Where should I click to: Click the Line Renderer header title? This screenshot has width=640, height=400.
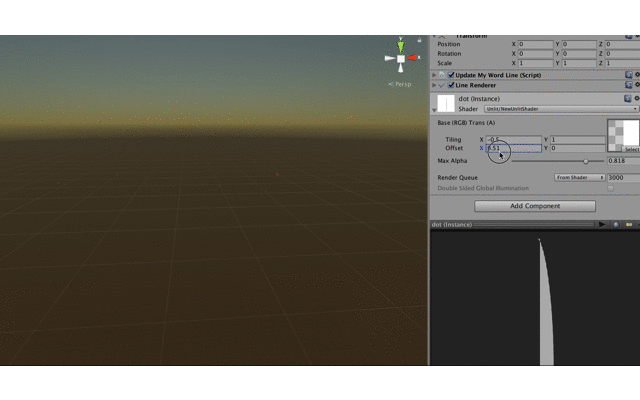pos(476,85)
